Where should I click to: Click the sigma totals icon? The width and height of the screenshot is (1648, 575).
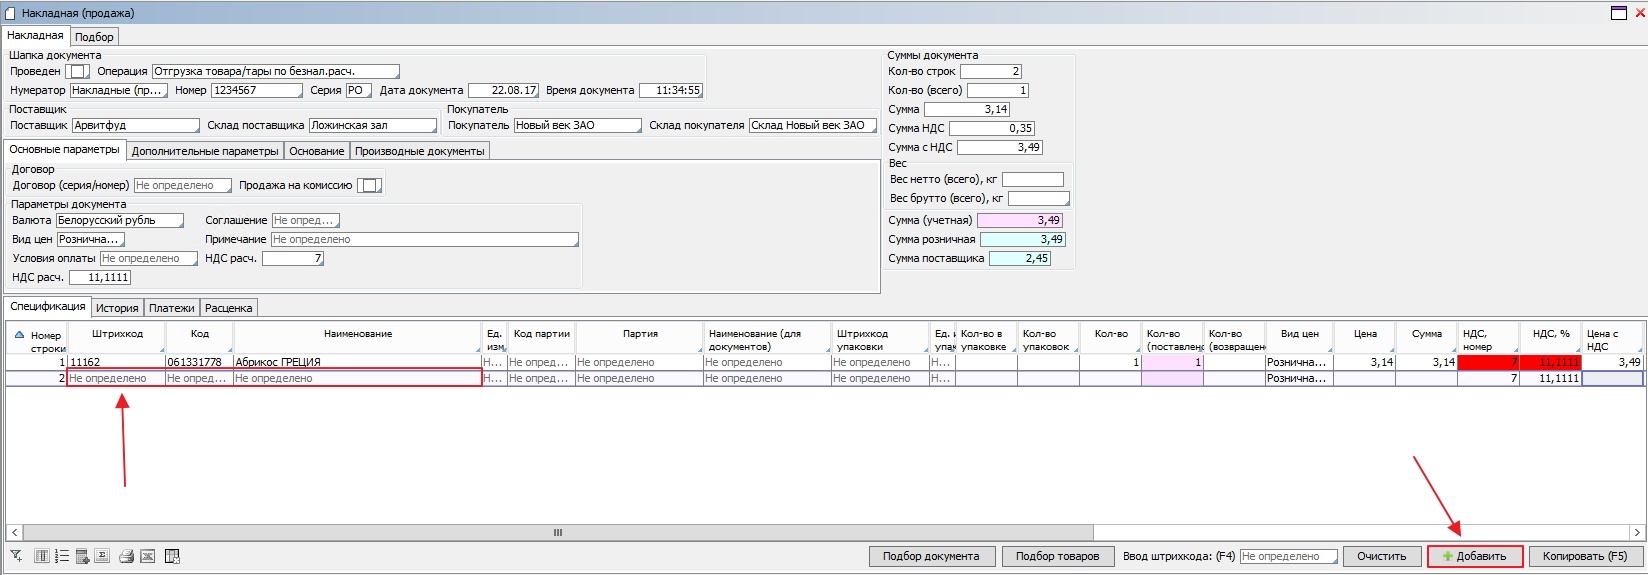pyautogui.click(x=102, y=556)
